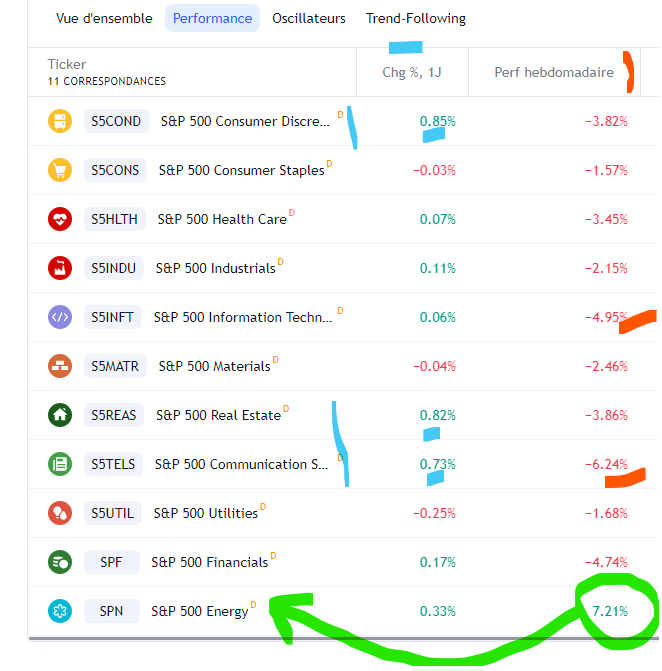662x671 pixels.
Task: Select S&P 500 Consumer Discre... name
Action: tap(245, 122)
